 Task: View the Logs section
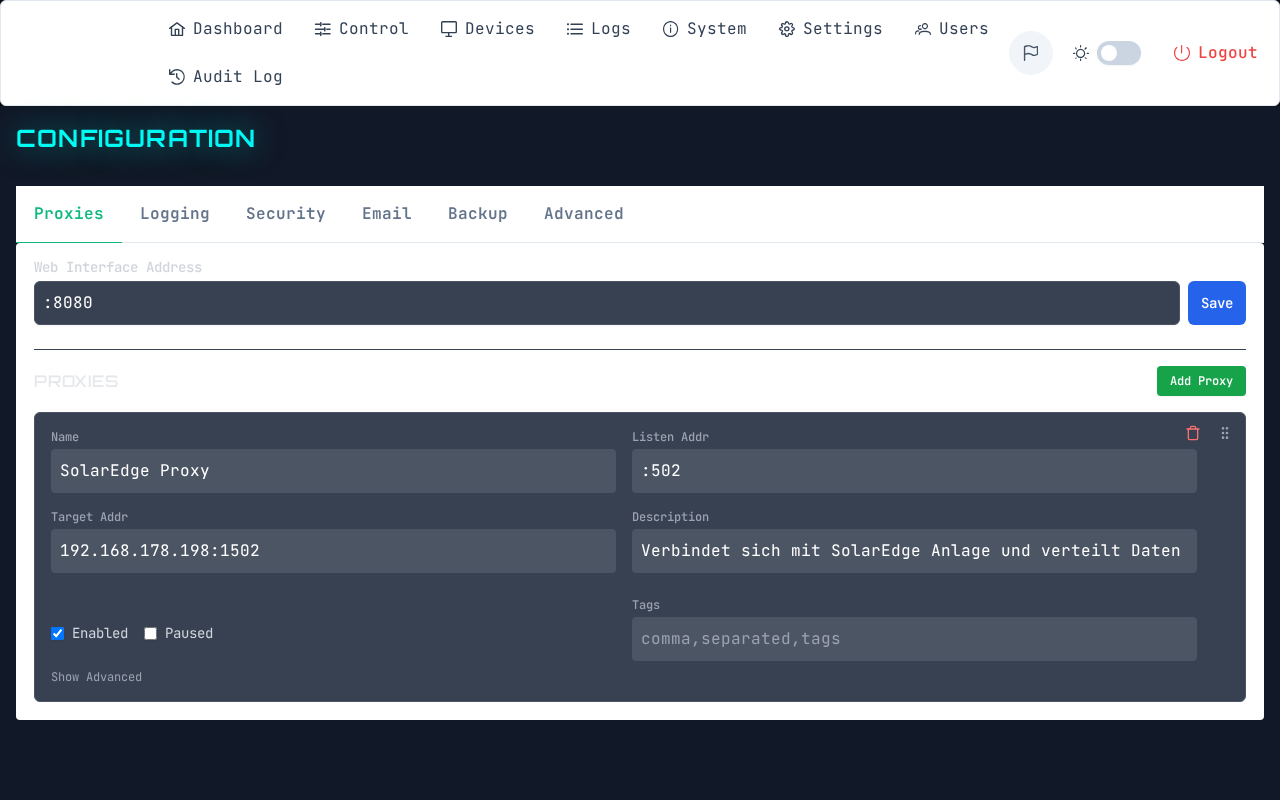pos(598,28)
